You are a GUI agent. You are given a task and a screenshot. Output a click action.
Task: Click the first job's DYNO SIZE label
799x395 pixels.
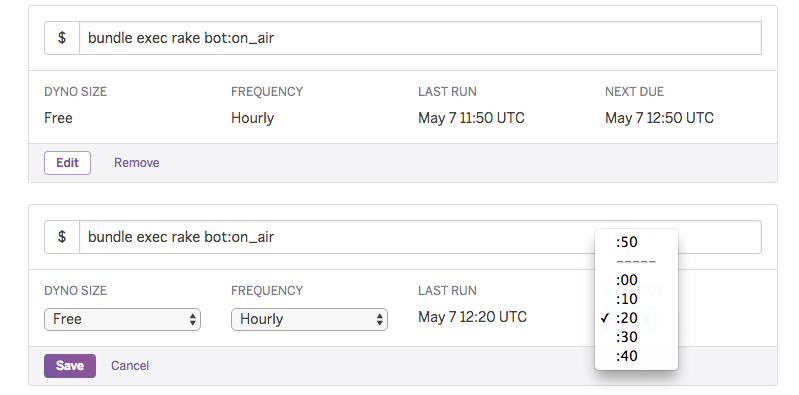tap(75, 92)
